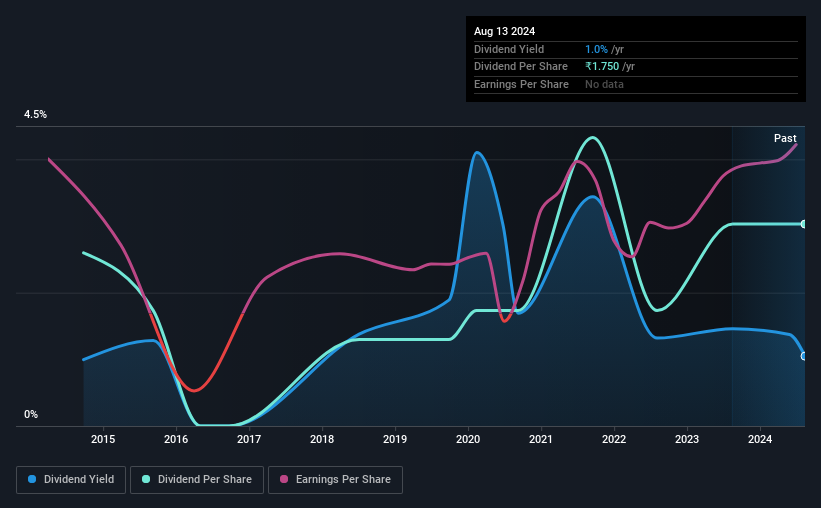821x508 pixels.
Task: Click the blue Dividend Yield legend dot
Action: pyautogui.click(x=32, y=479)
